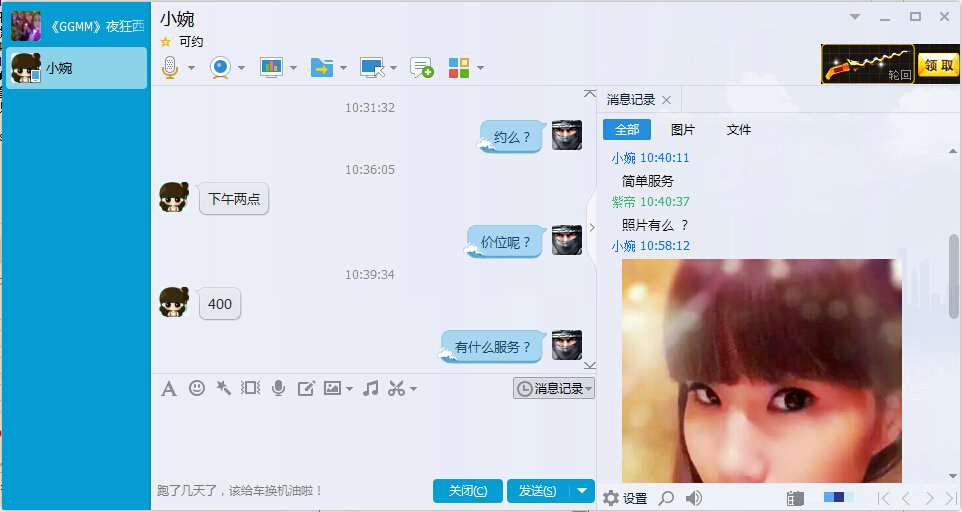Select the 《GGMM》夜狂西 conversation tab
The width and height of the screenshot is (962, 512).
click(x=76, y=26)
